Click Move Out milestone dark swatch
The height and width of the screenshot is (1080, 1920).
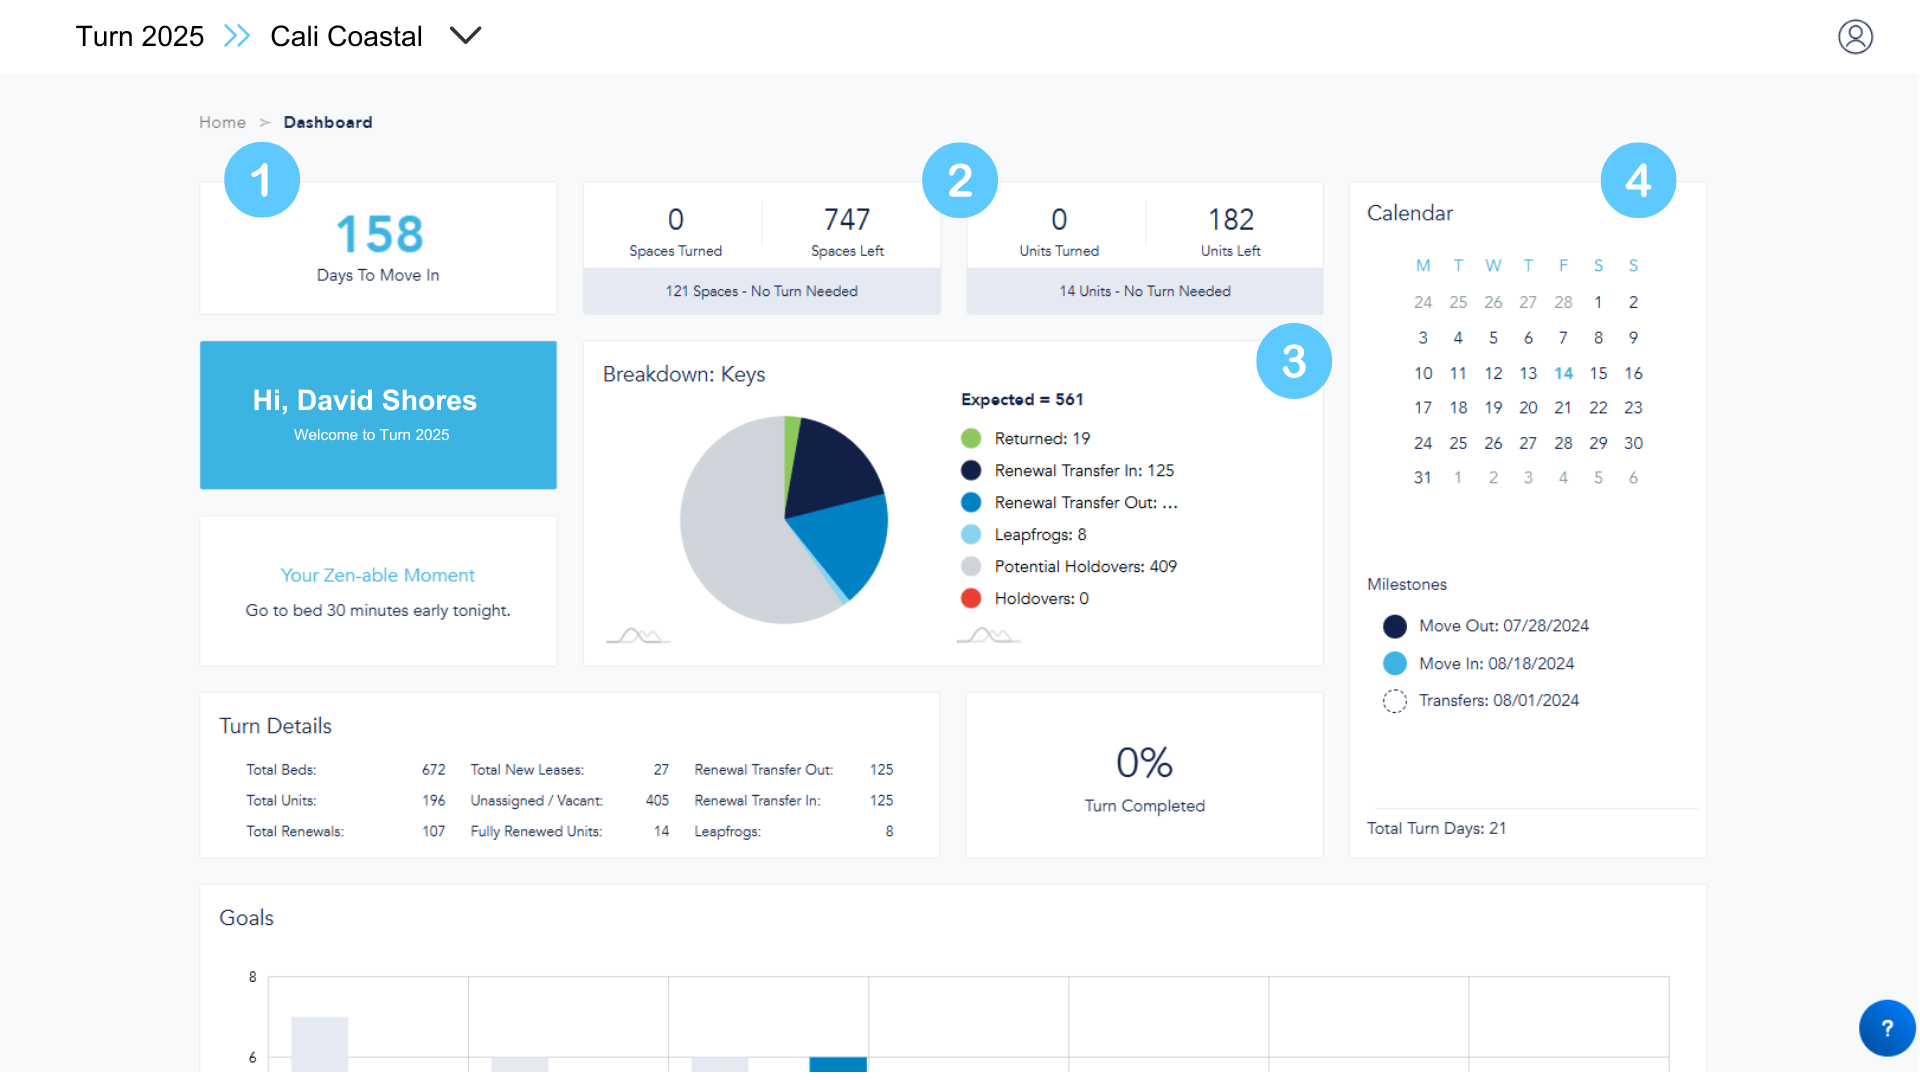(x=1394, y=626)
